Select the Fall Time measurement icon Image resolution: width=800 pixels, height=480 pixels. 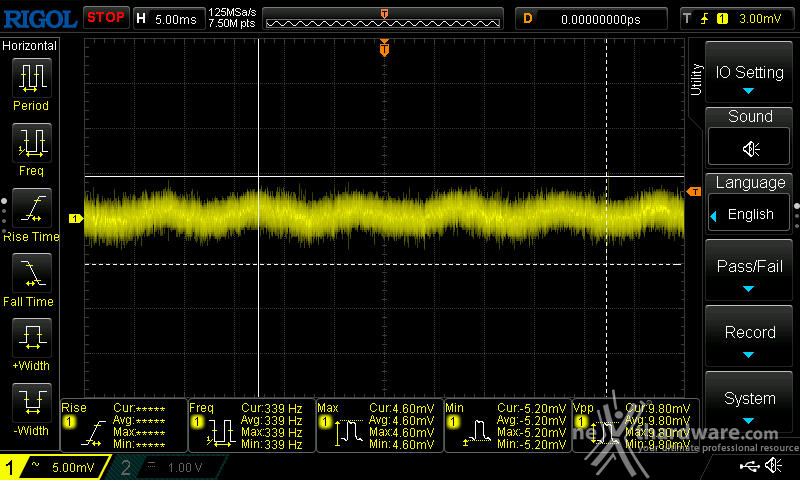(x=32, y=273)
